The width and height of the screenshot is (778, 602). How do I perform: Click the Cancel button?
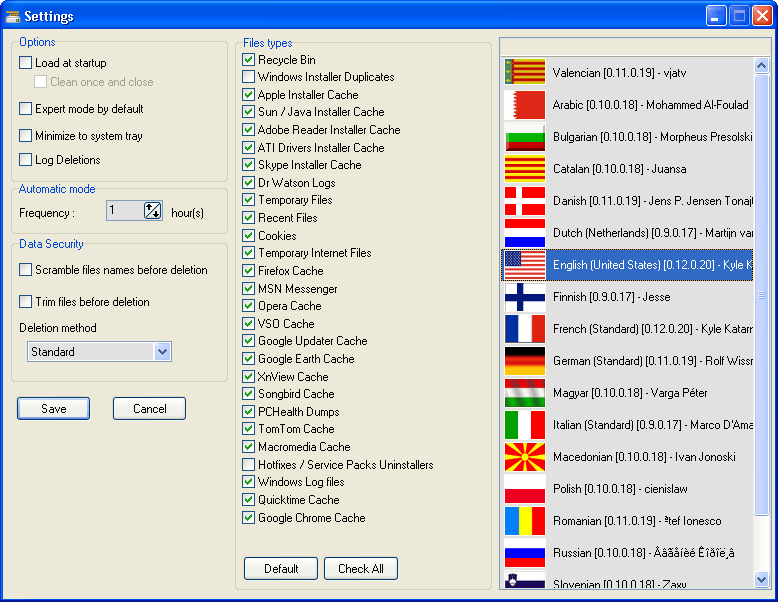149,408
